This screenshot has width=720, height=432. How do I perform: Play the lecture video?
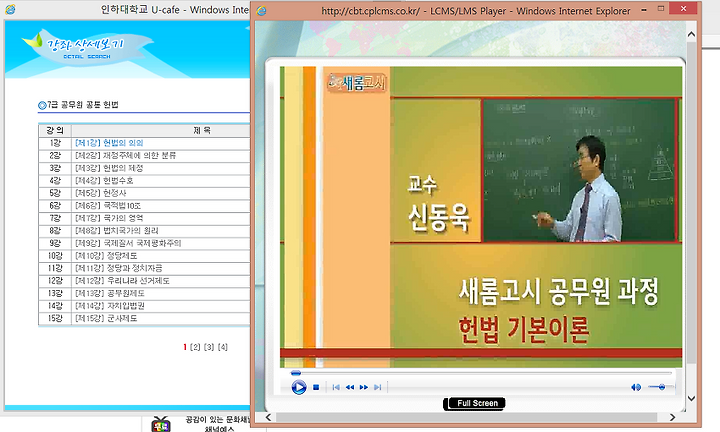click(x=298, y=387)
